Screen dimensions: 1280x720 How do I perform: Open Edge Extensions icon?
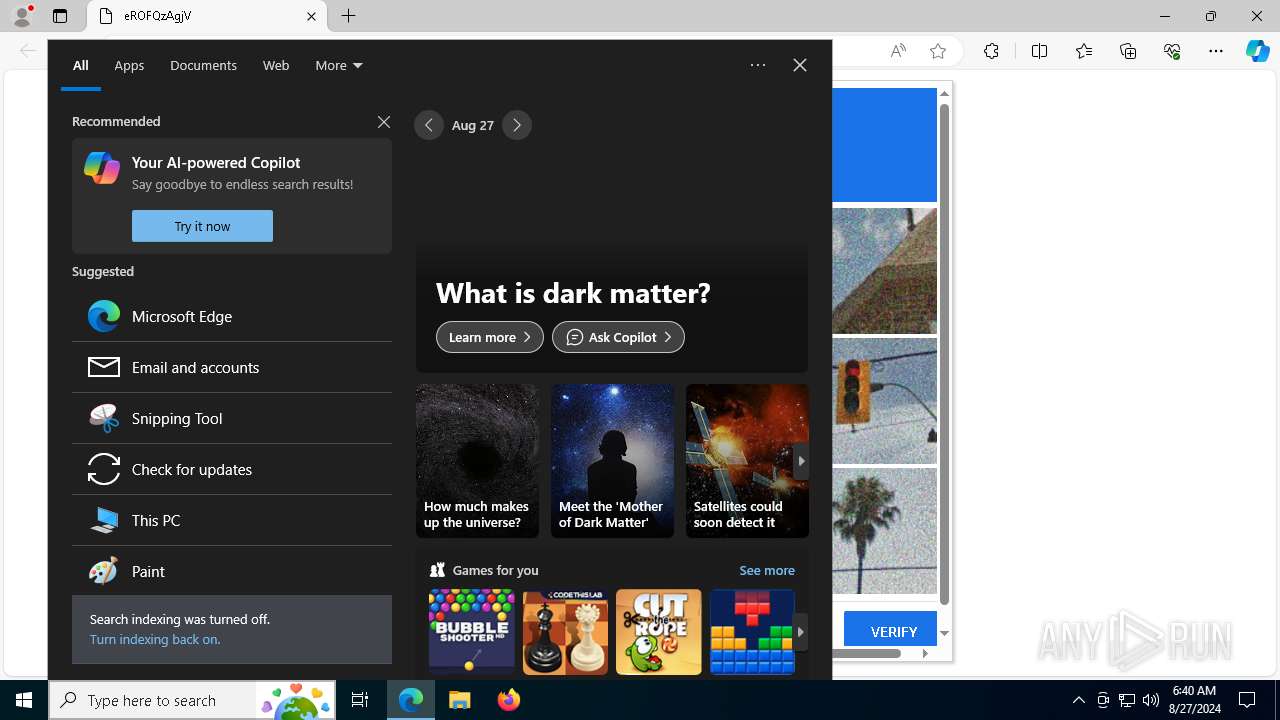(x=991, y=51)
